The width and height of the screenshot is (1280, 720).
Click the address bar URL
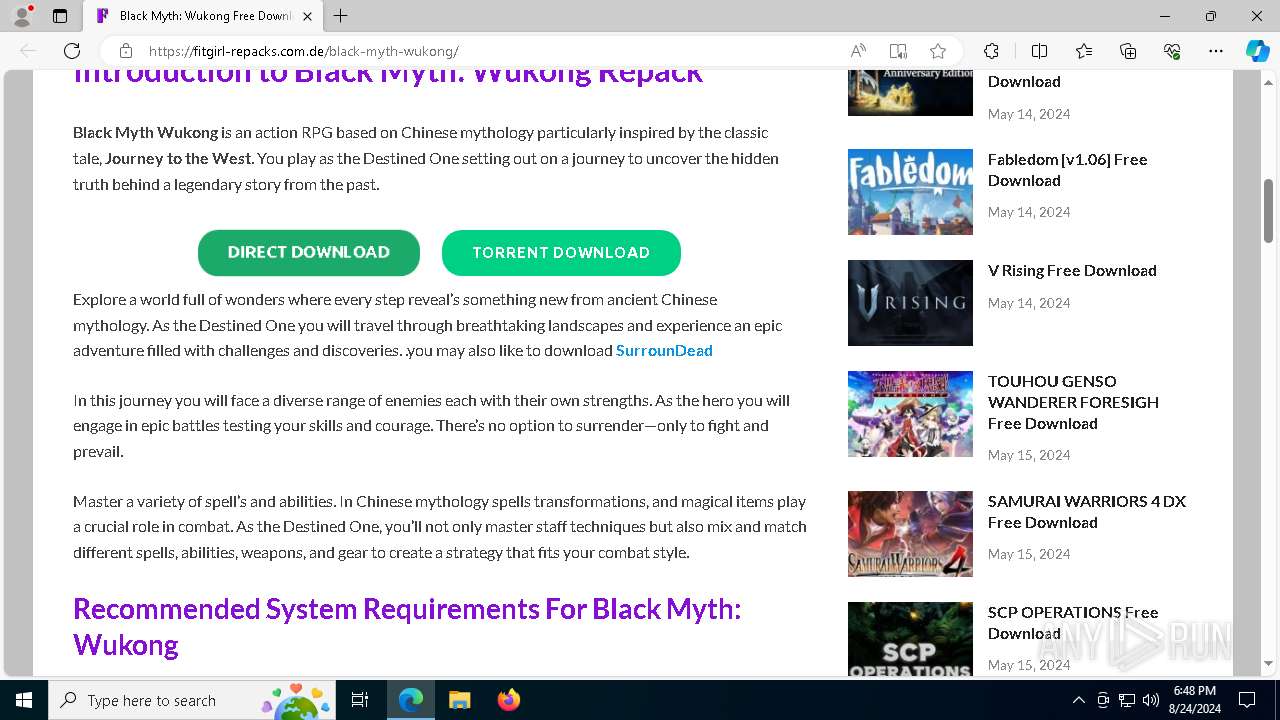[x=304, y=51]
